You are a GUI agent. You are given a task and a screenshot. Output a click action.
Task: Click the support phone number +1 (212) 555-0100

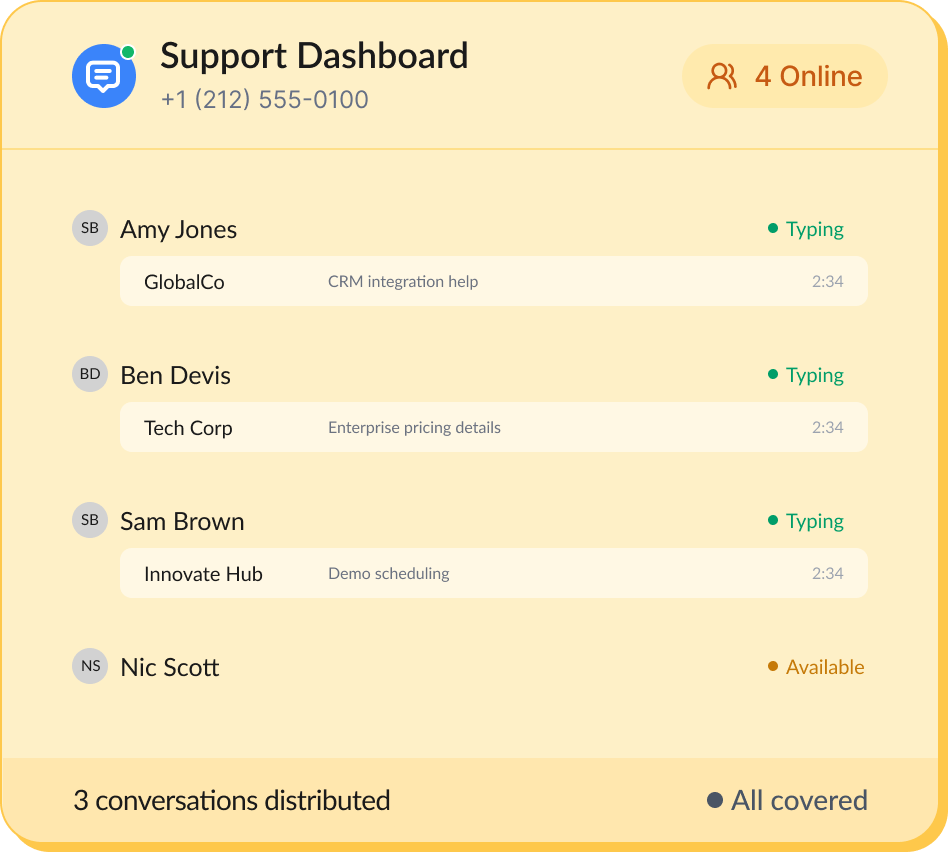(x=264, y=100)
